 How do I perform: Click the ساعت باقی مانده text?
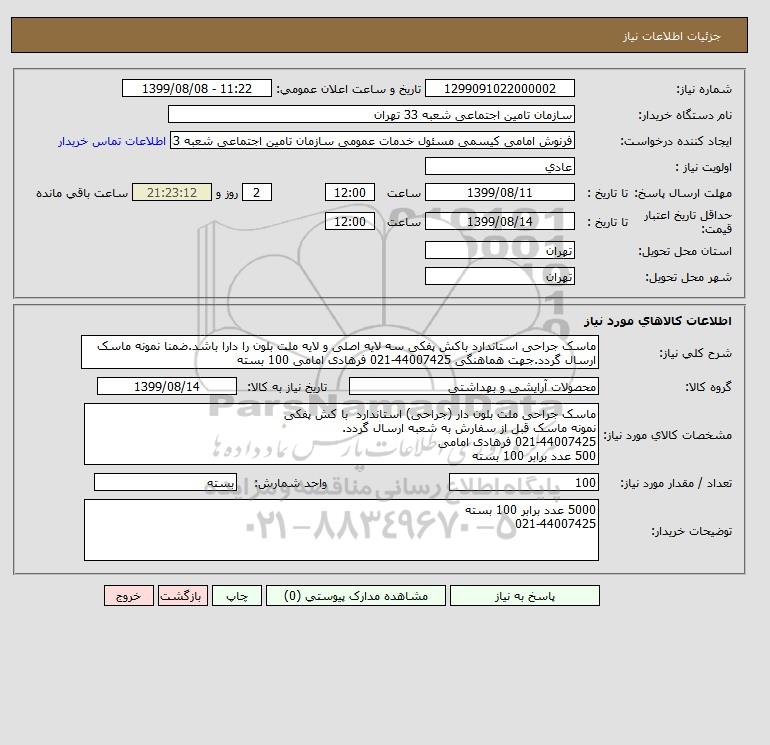82,193
